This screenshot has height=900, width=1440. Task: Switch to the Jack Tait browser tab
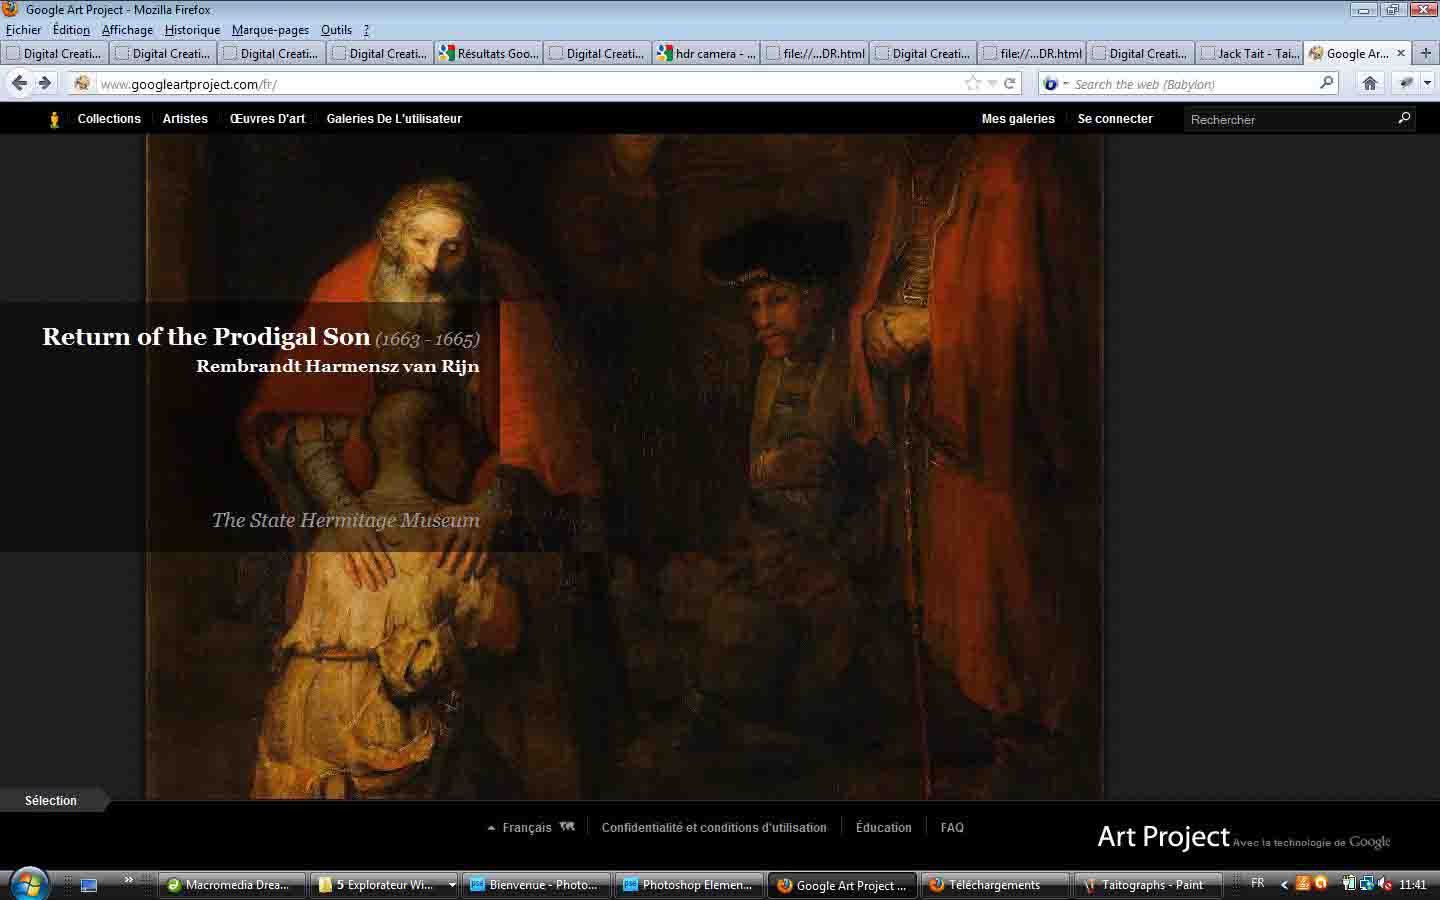click(1249, 54)
